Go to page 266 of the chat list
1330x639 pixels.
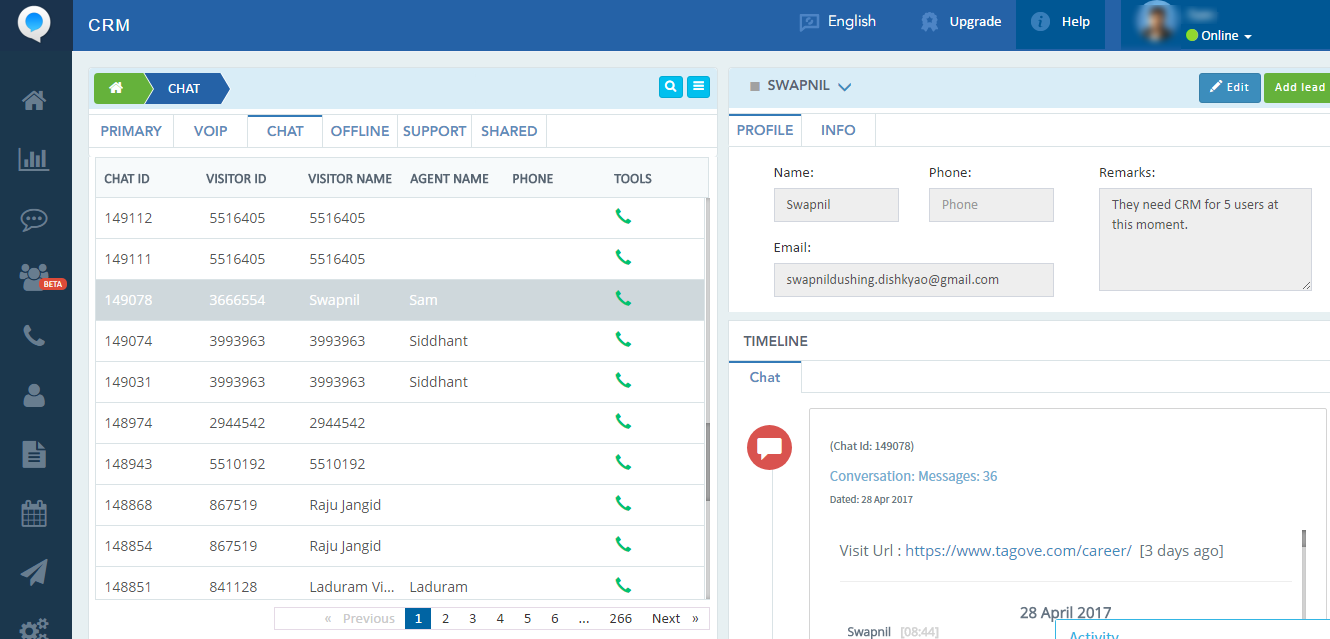(621, 618)
